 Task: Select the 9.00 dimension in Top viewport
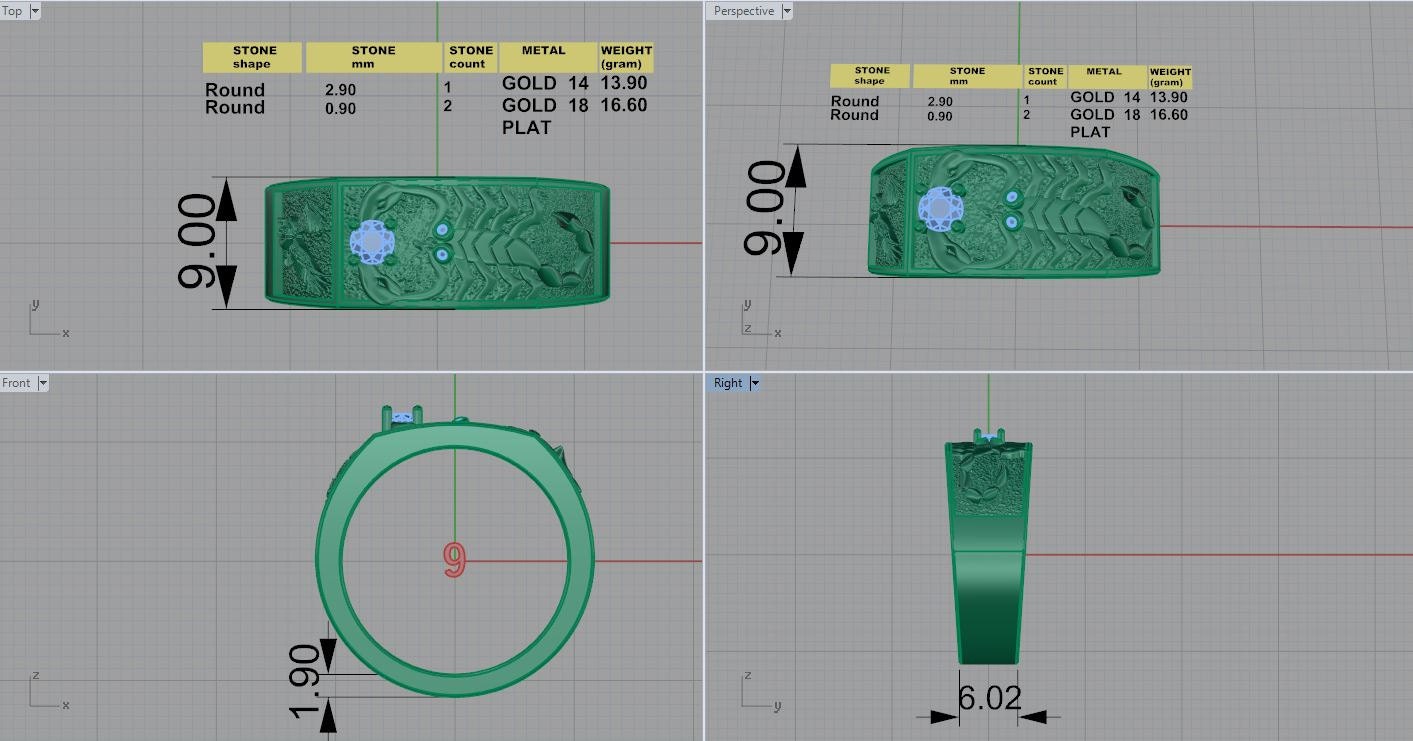(197, 242)
